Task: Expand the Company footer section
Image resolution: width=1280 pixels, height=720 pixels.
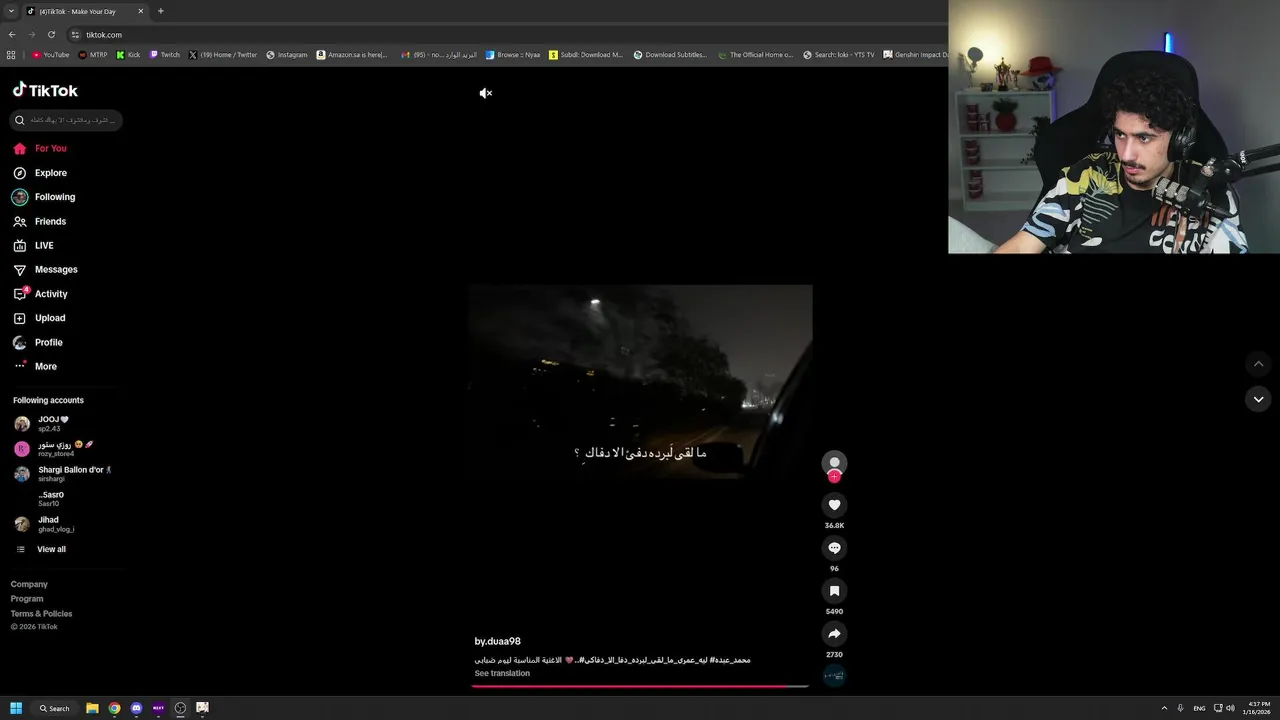Action: (x=29, y=584)
